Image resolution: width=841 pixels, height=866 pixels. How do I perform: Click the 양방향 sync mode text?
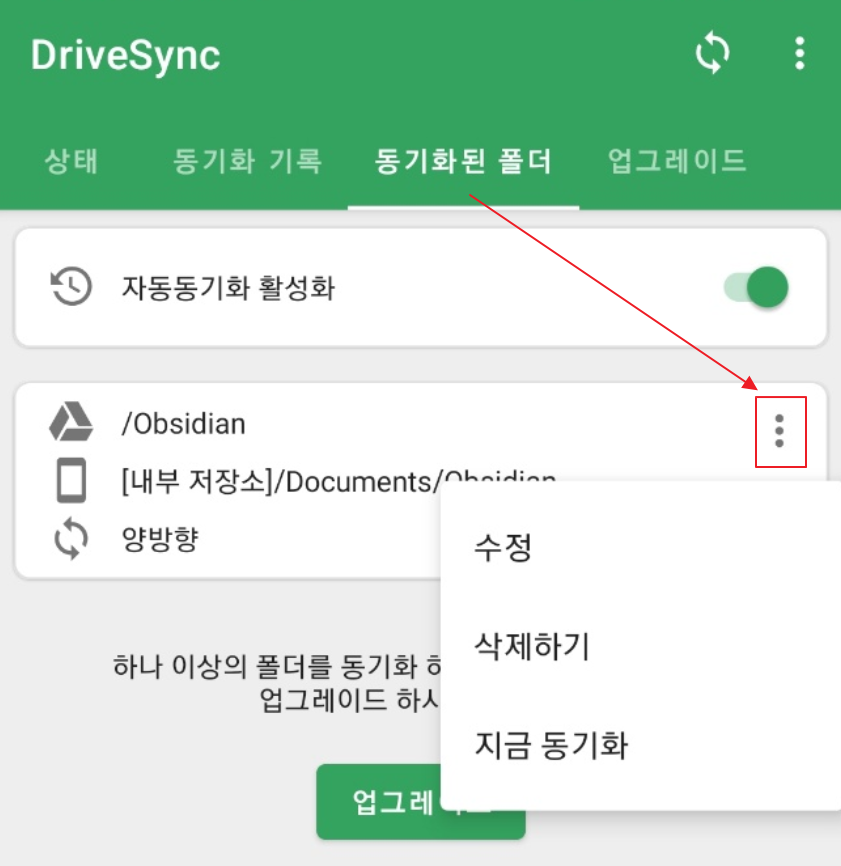click(x=160, y=539)
